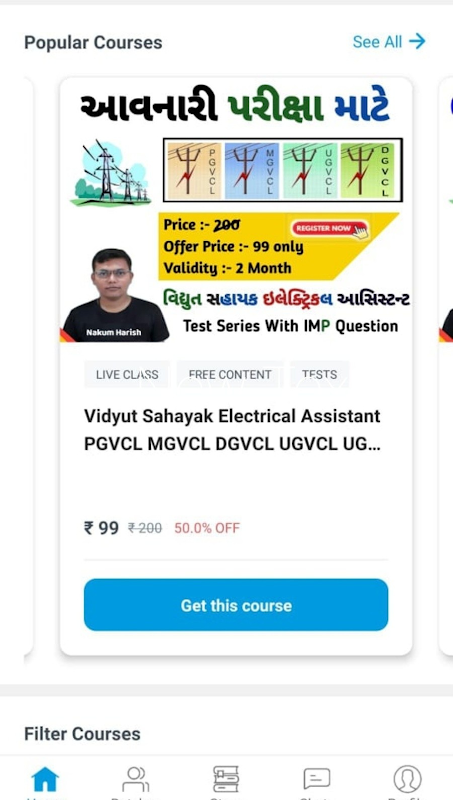Open the Store books icon
The image size is (453, 800).
pos(226,779)
